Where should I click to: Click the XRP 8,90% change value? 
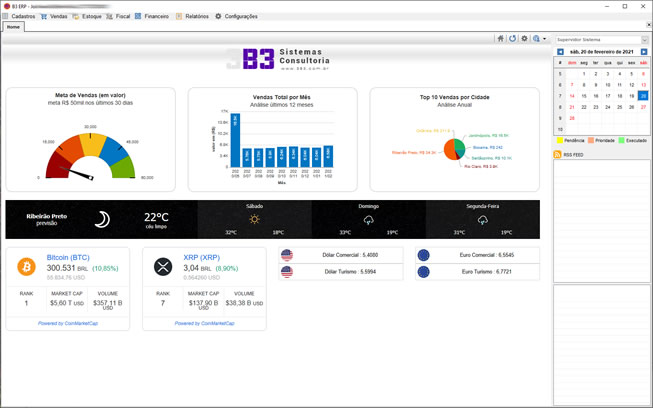[227, 269]
